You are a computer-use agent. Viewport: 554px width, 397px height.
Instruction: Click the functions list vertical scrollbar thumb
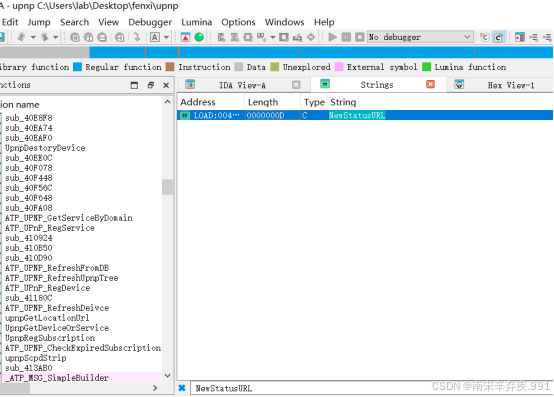click(x=167, y=187)
